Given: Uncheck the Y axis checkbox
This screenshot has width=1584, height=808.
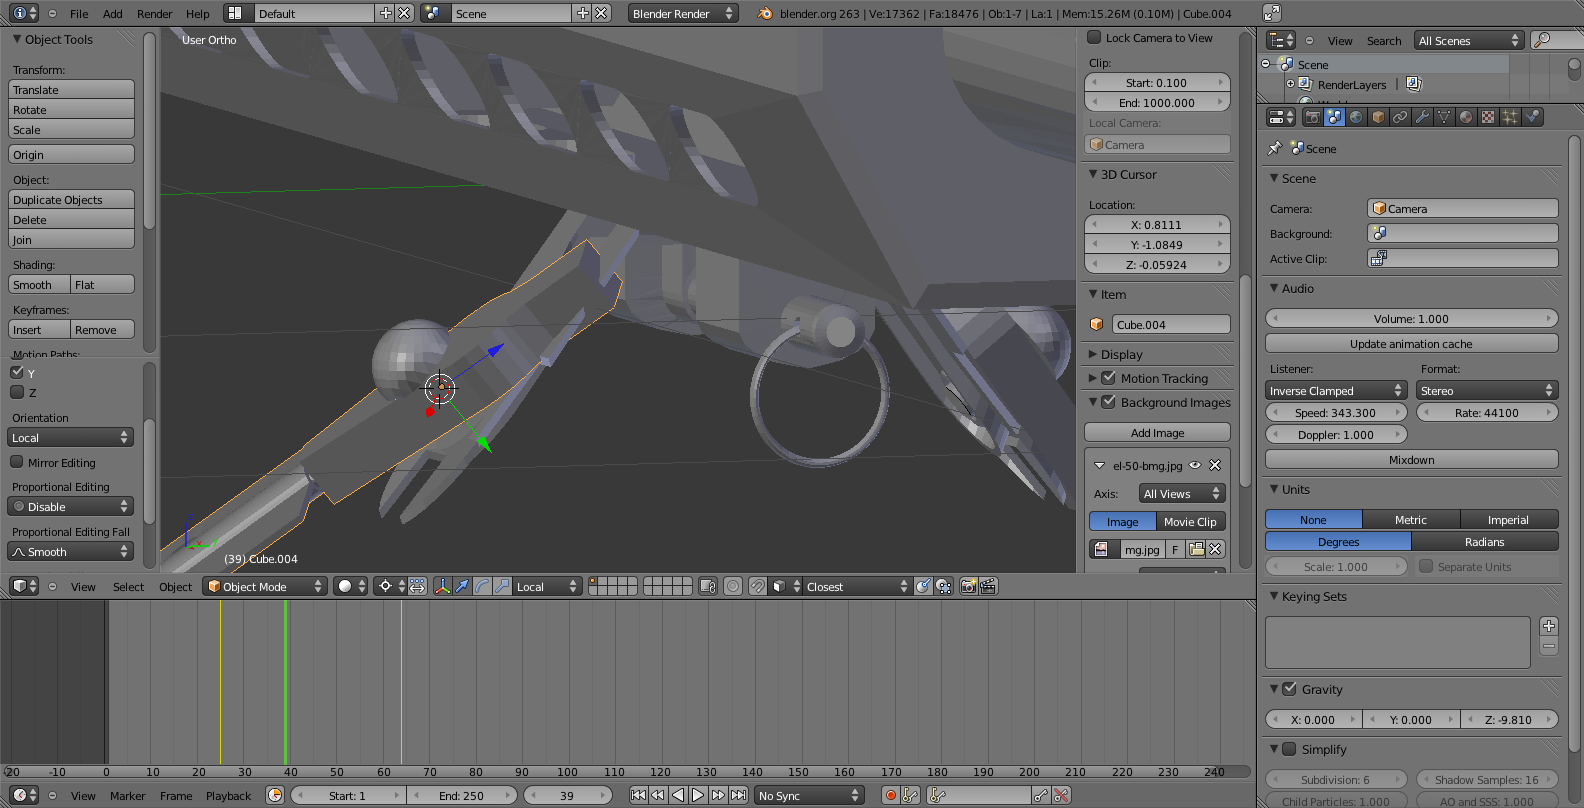Looking at the screenshot, I should [x=17, y=372].
